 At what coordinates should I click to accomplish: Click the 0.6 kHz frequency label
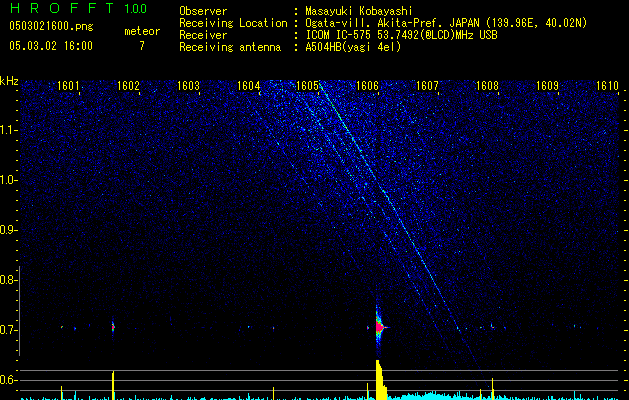[7, 380]
